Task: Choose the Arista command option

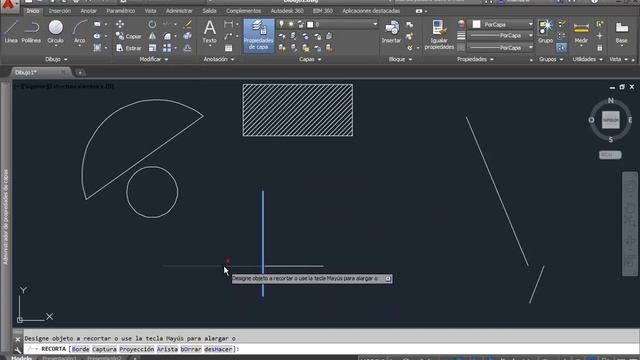Action: pos(167,349)
